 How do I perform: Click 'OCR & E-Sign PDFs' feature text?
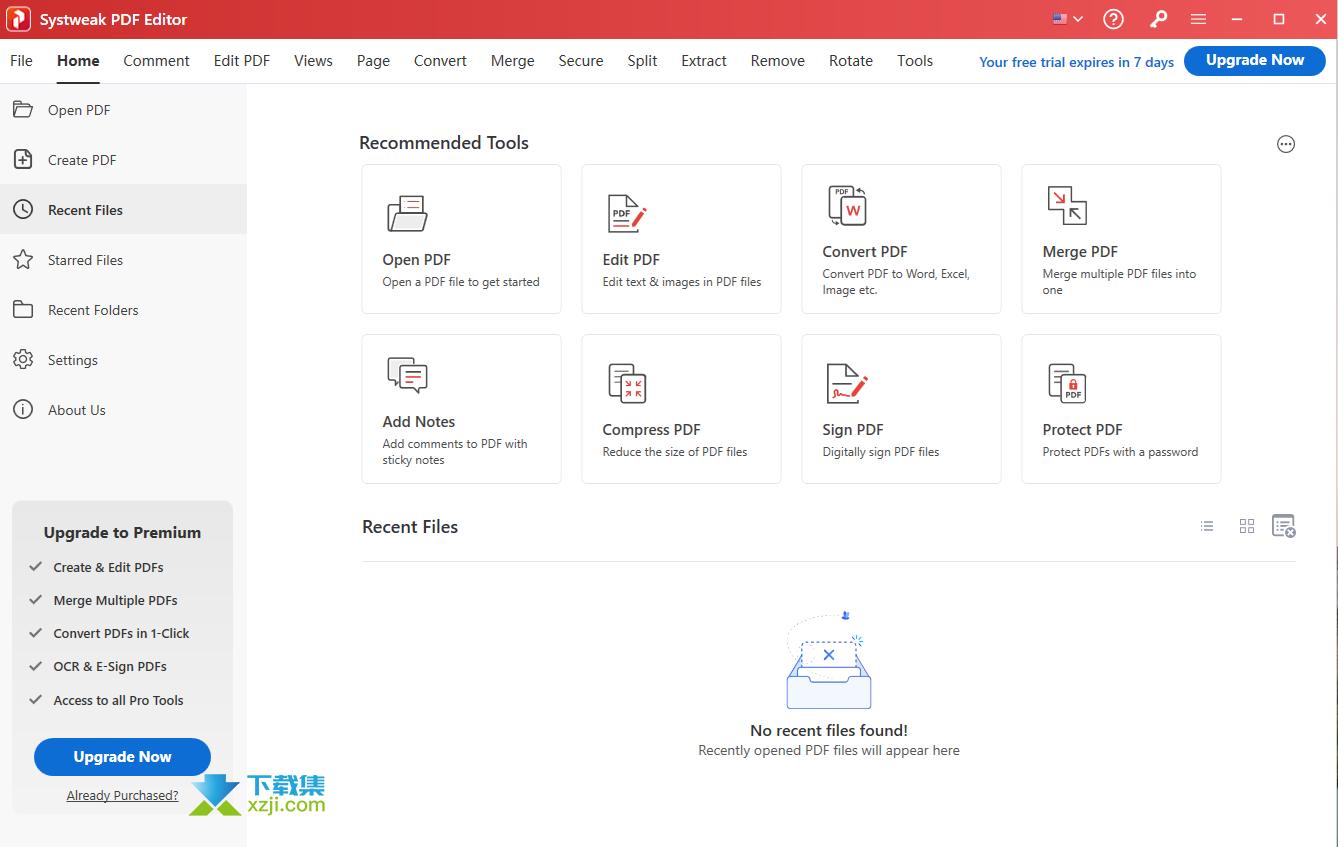point(110,666)
